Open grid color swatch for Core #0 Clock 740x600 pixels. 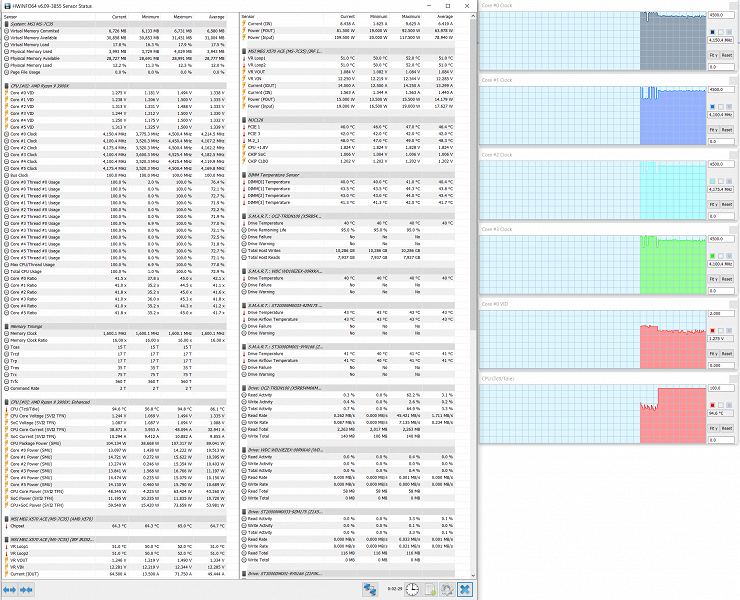click(729, 32)
